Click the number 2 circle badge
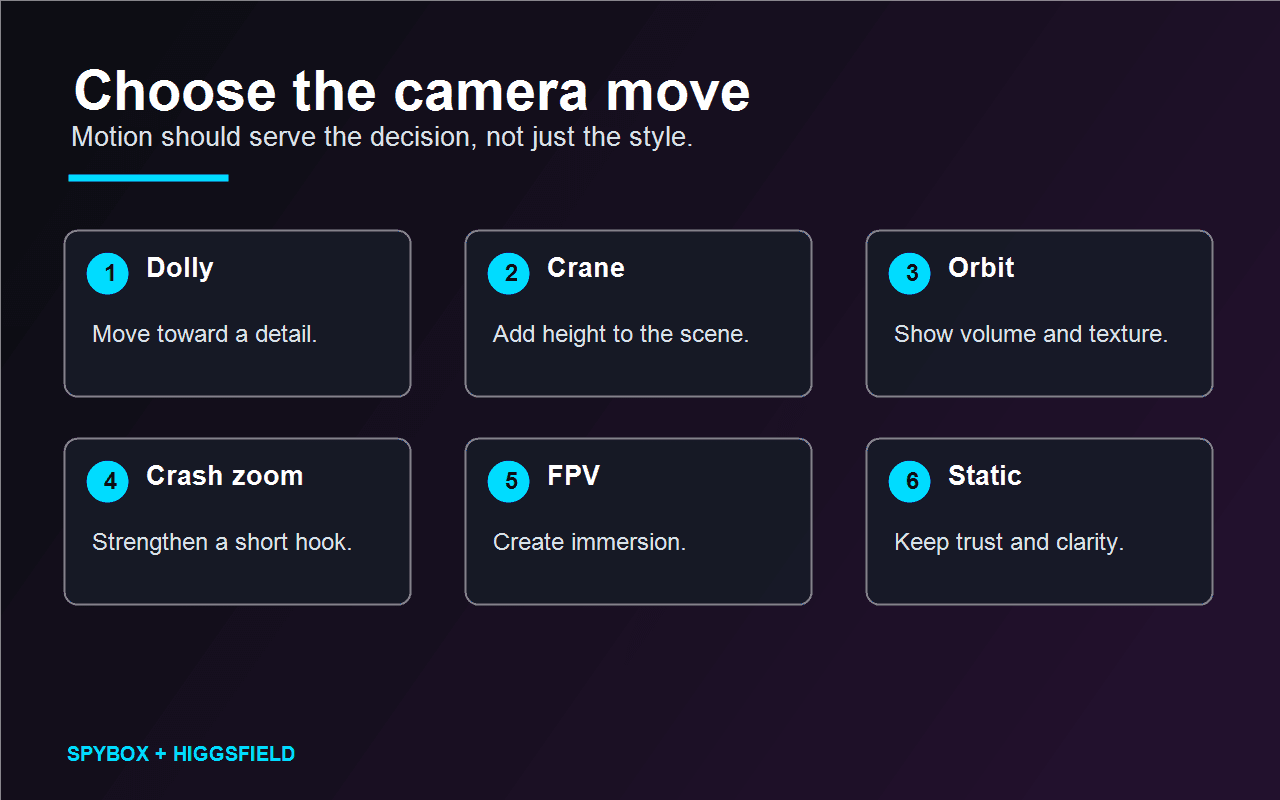Screen dimensions: 1280x800 pos(509,273)
